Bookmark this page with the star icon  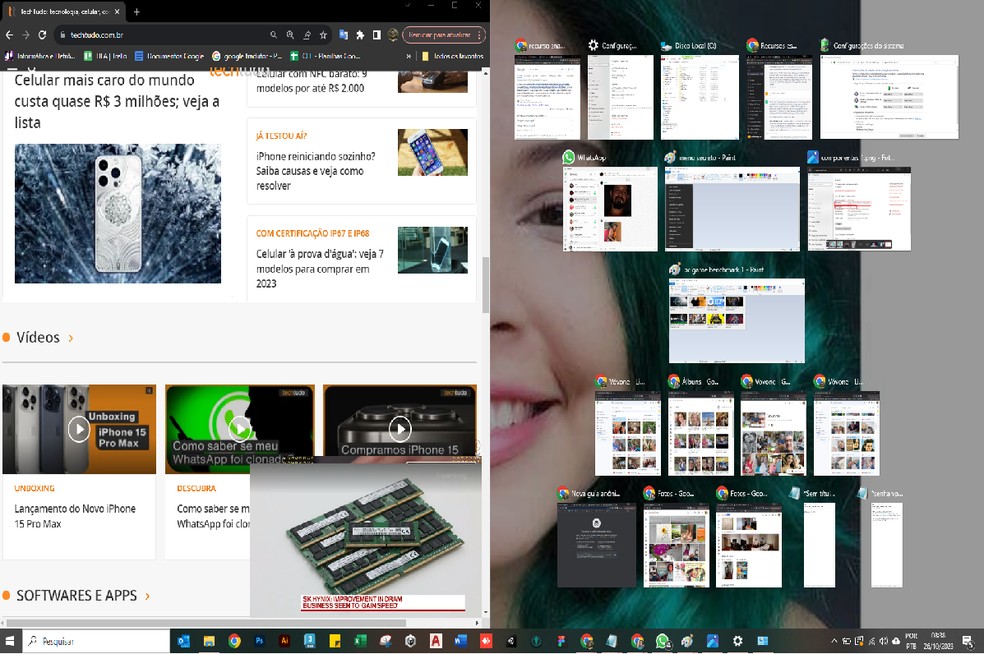click(326, 35)
